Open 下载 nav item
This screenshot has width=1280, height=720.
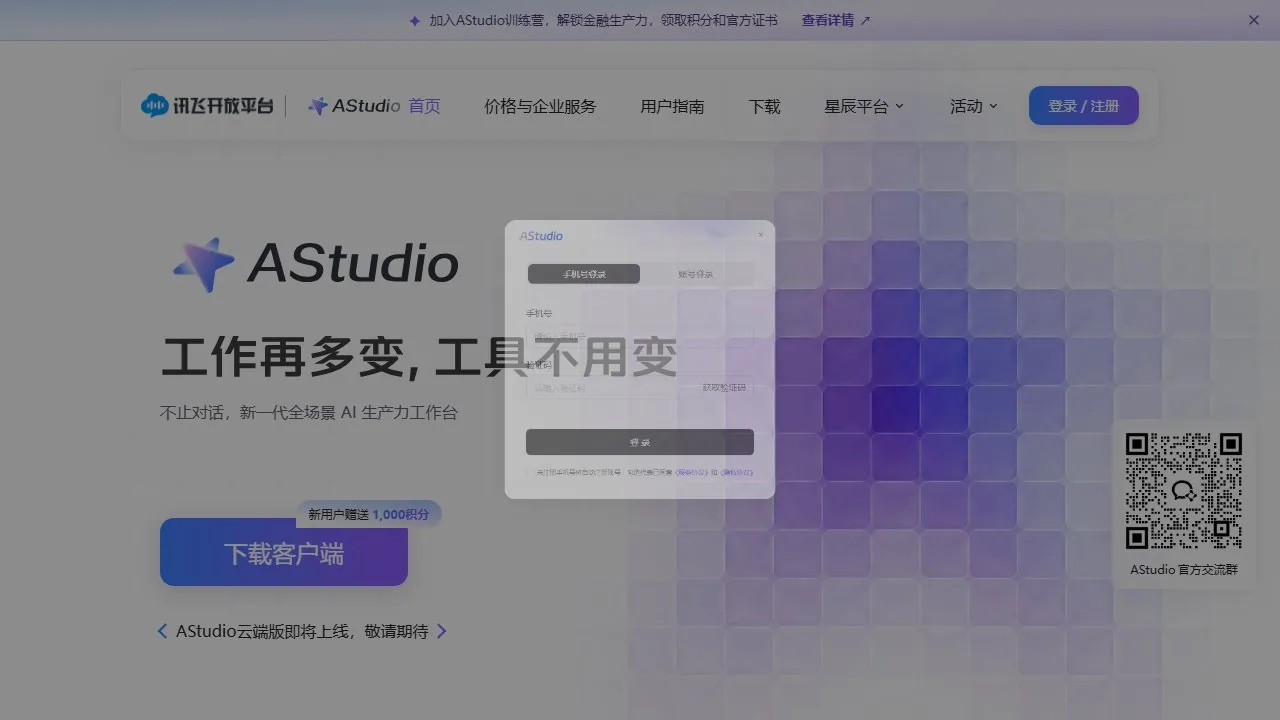764,106
